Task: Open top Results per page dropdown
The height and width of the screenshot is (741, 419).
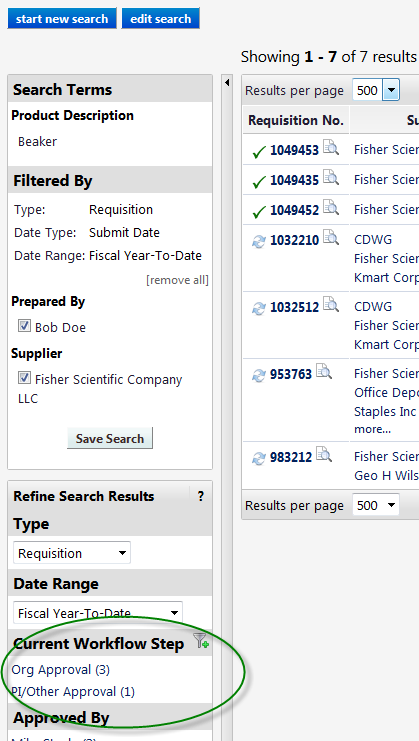Action: click(x=376, y=90)
